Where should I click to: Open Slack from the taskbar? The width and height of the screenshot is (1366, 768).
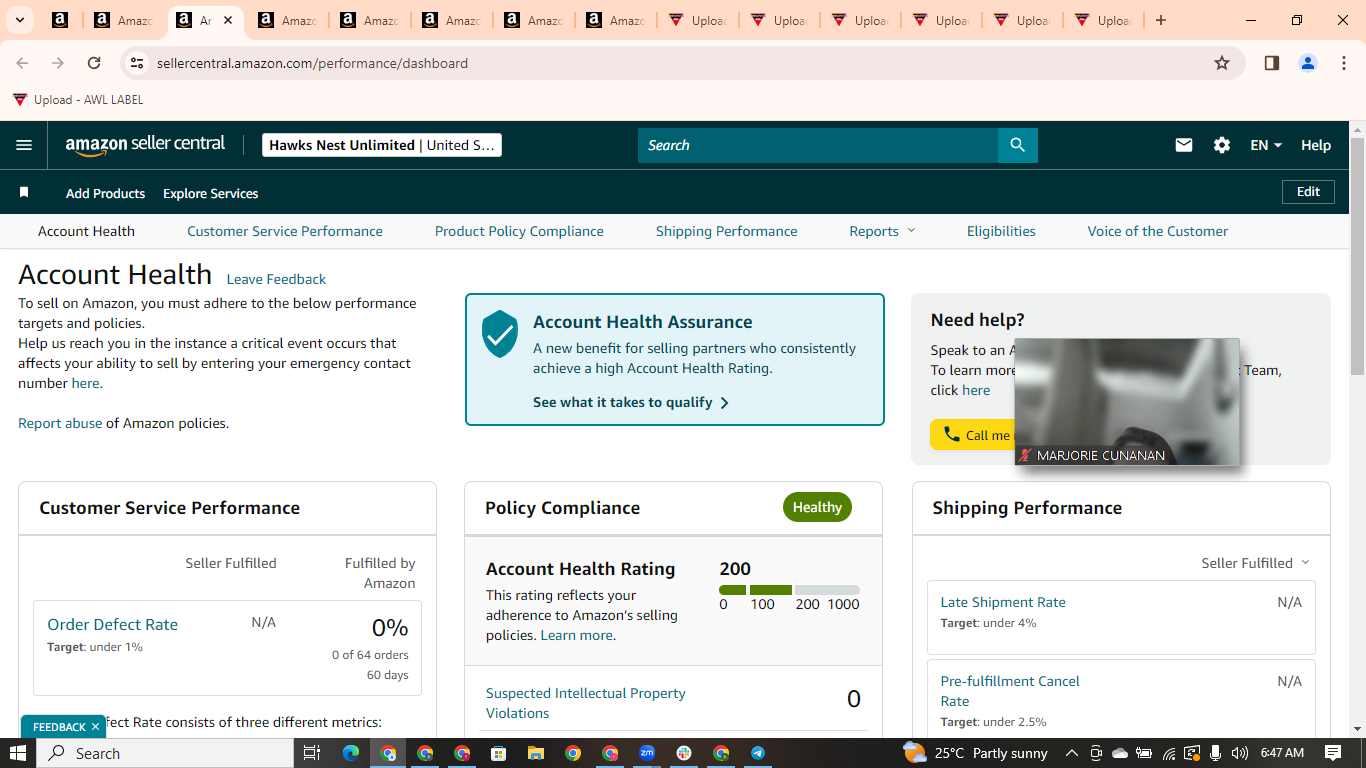pyautogui.click(x=684, y=753)
